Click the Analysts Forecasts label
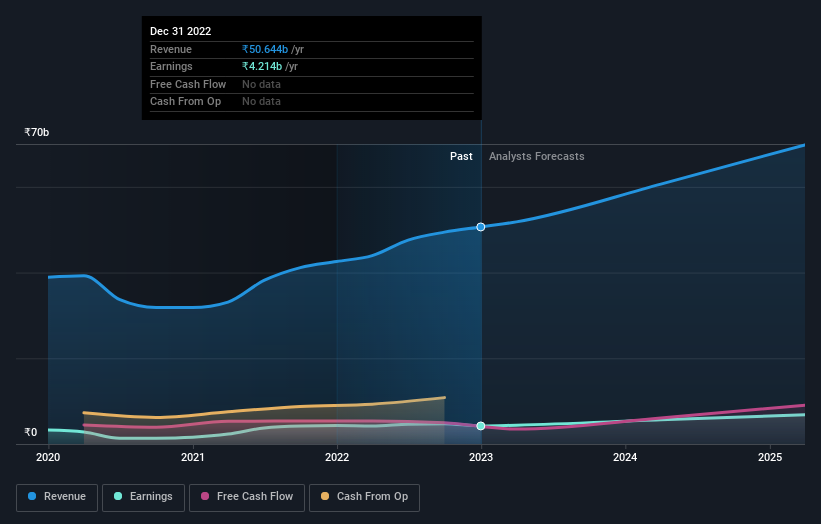 (537, 157)
